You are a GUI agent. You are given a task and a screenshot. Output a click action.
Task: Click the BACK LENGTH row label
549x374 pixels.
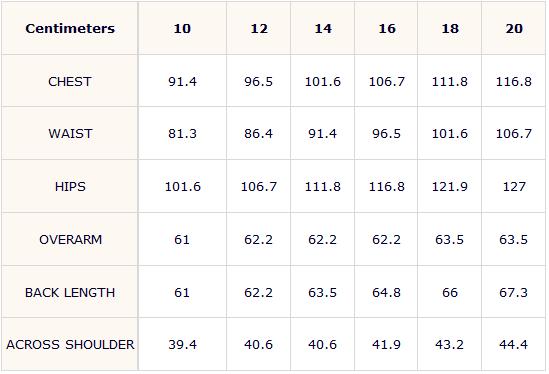pos(70,293)
